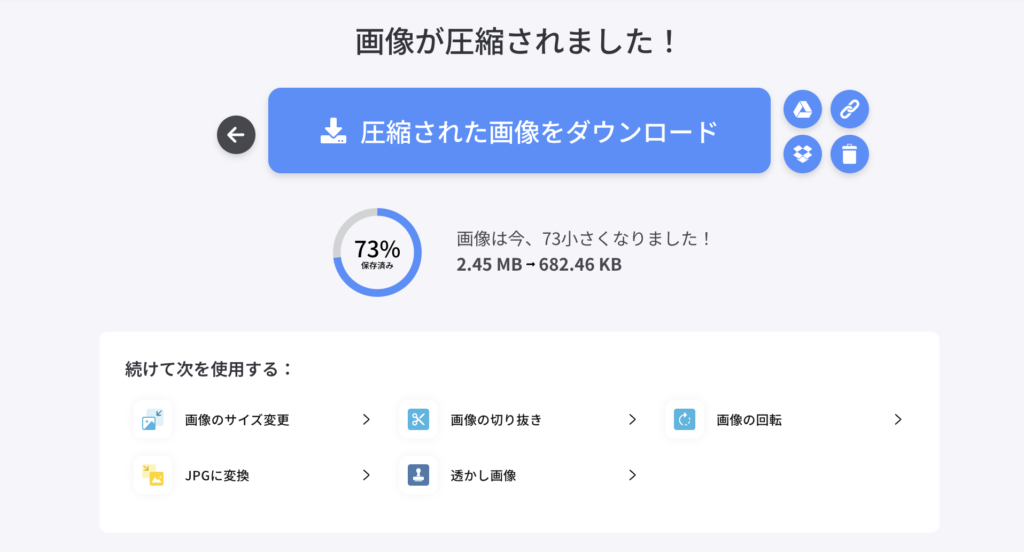
Task: Click the 2.45 MB → 682.46 KB size text
Action: pyautogui.click(x=539, y=265)
